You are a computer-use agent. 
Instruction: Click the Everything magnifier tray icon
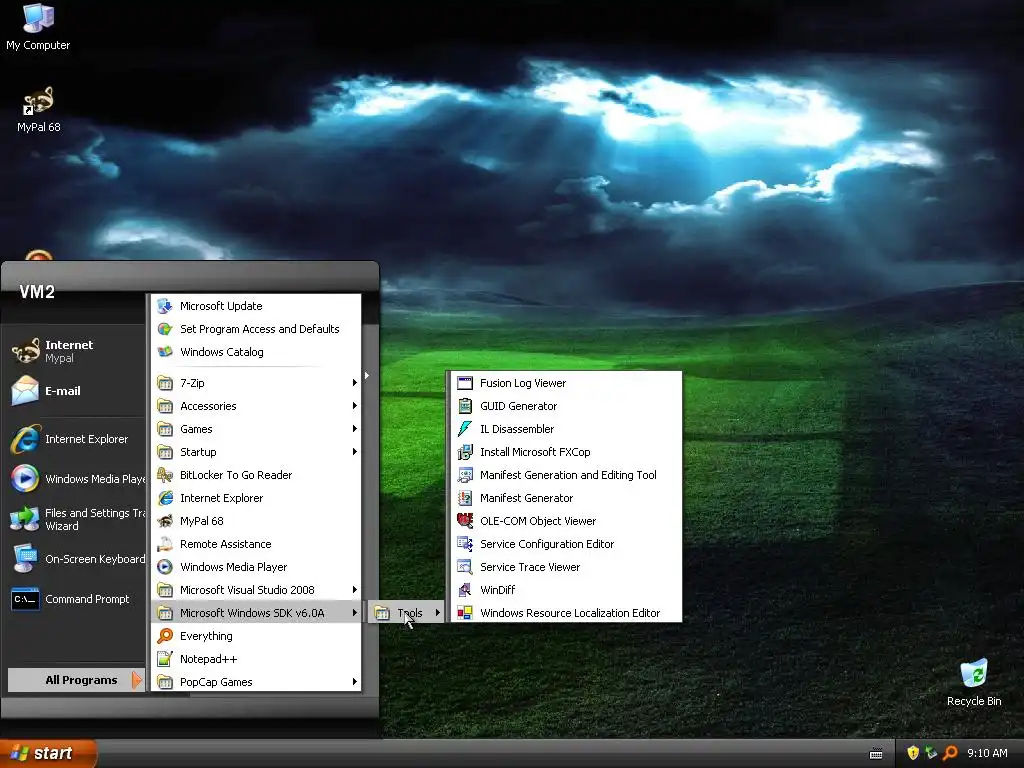tap(951, 753)
